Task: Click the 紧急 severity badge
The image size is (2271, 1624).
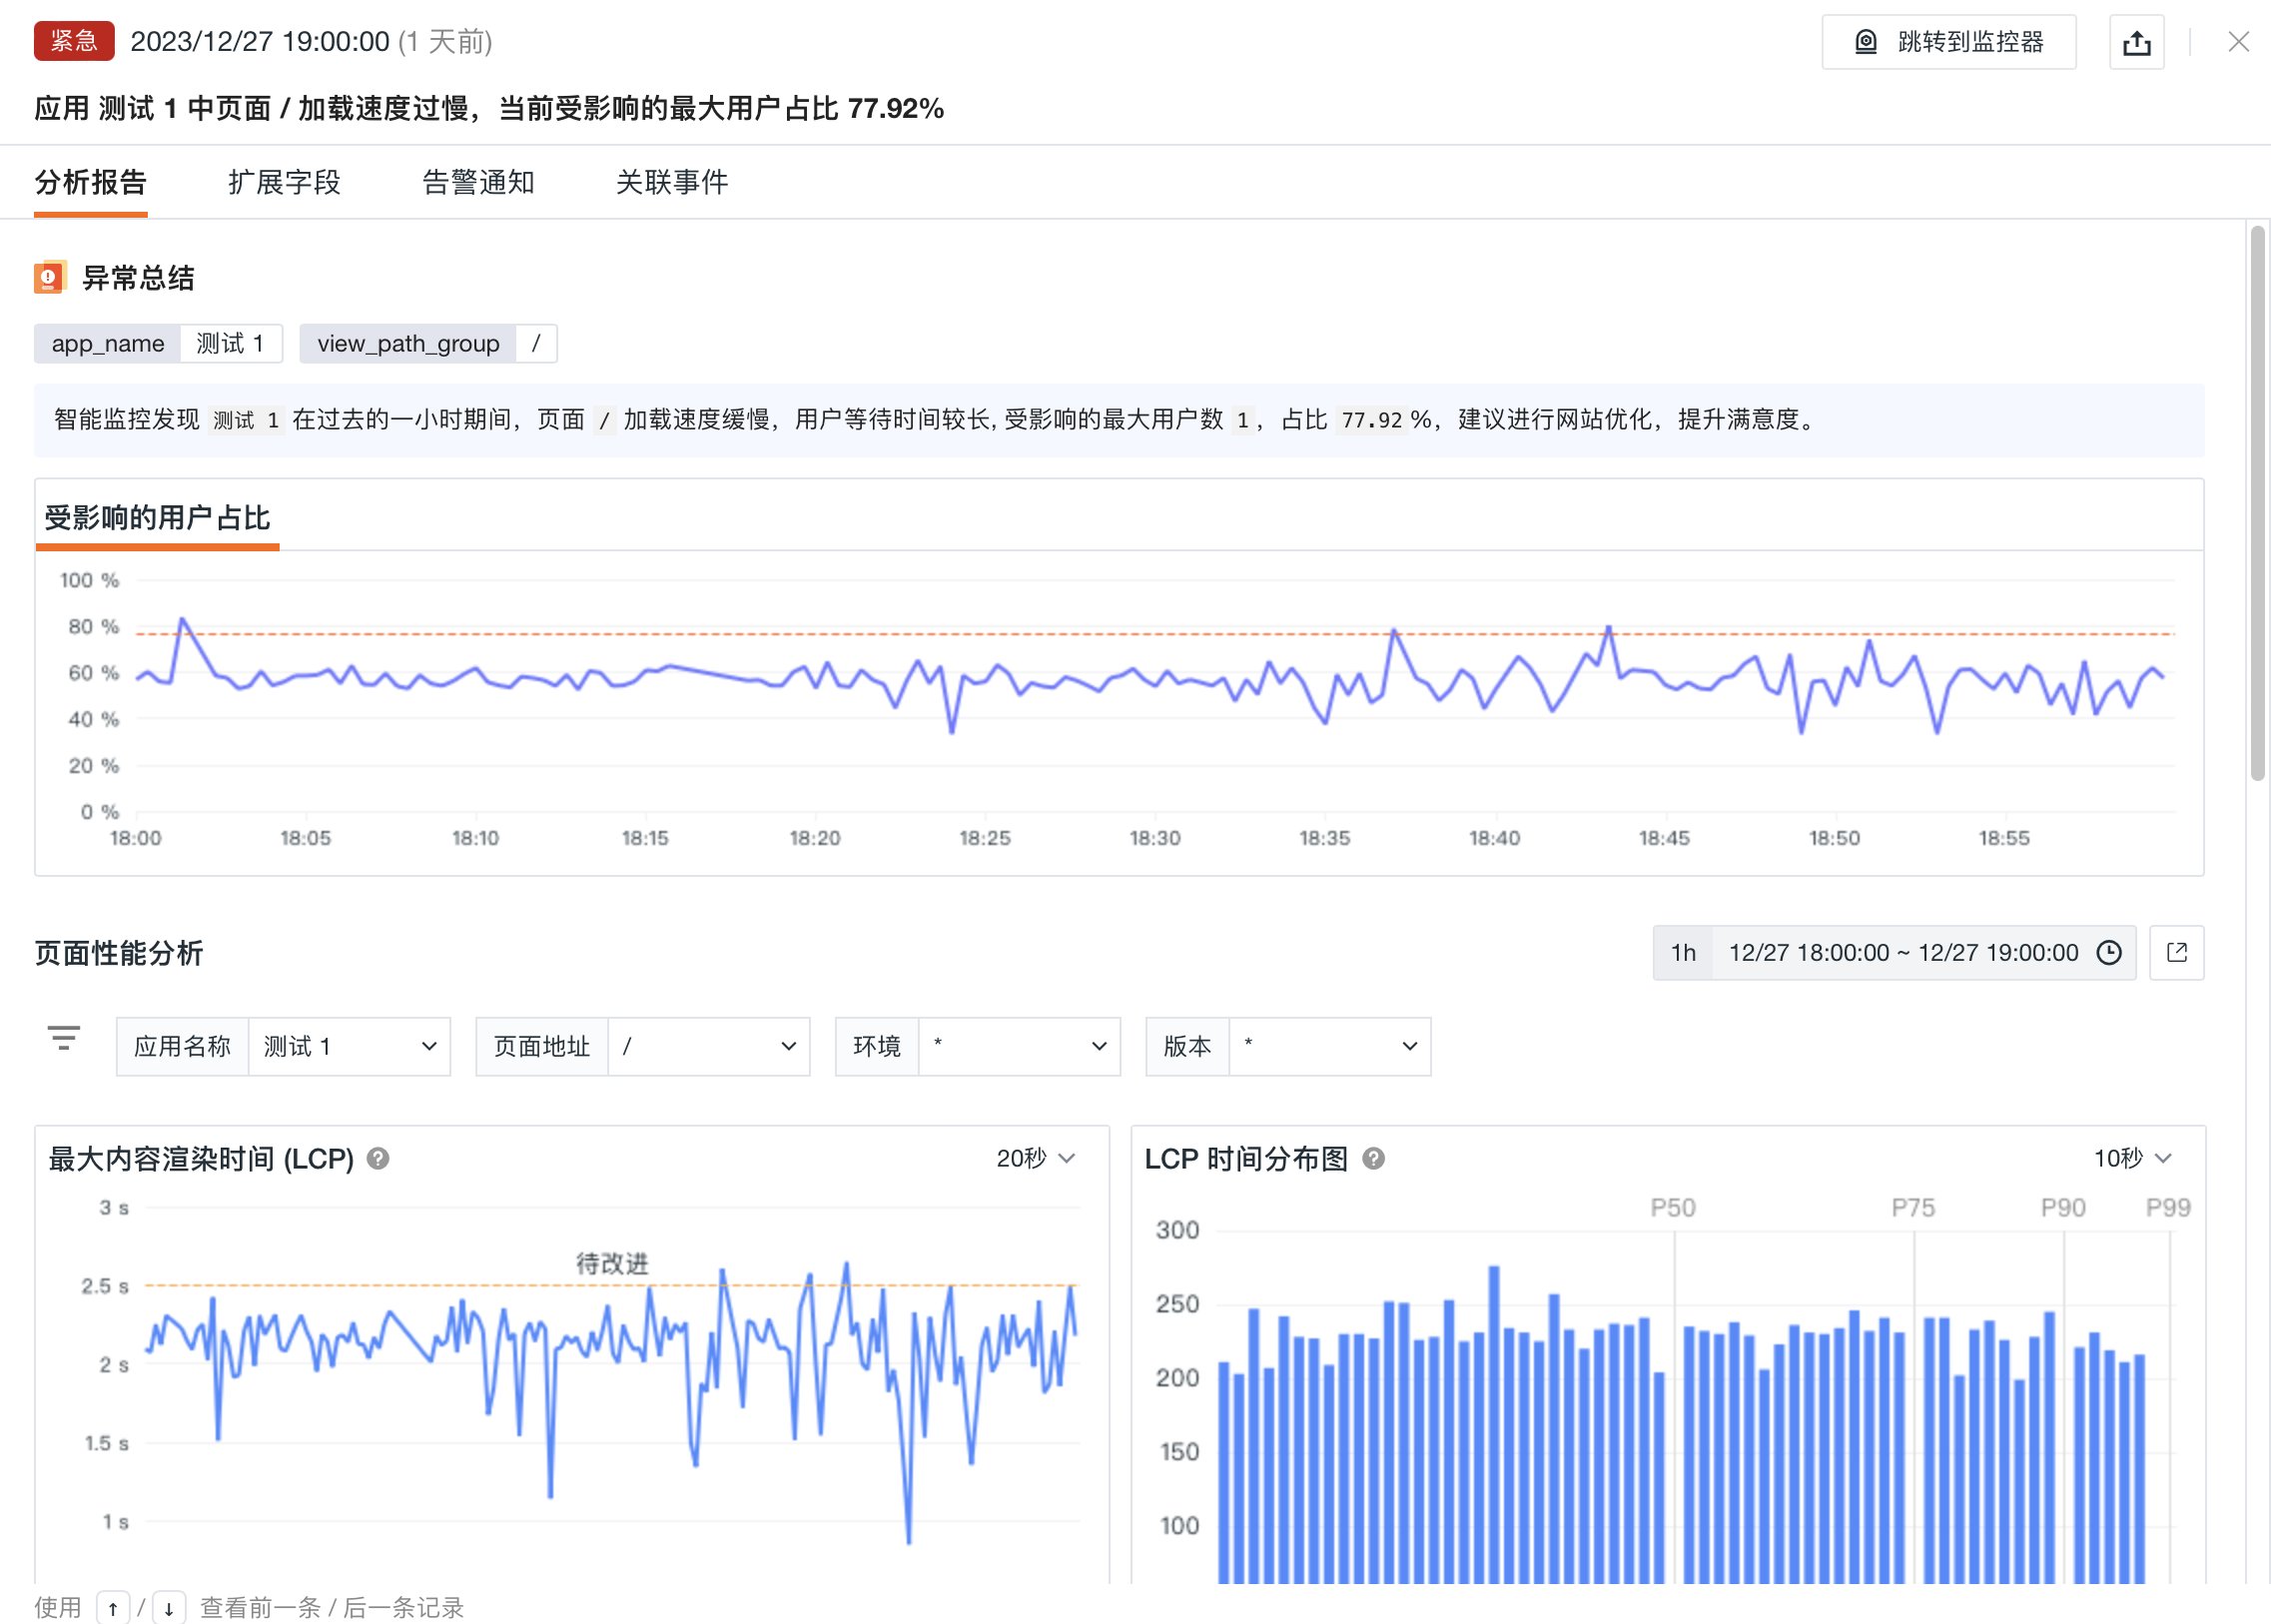Action: (x=74, y=41)
